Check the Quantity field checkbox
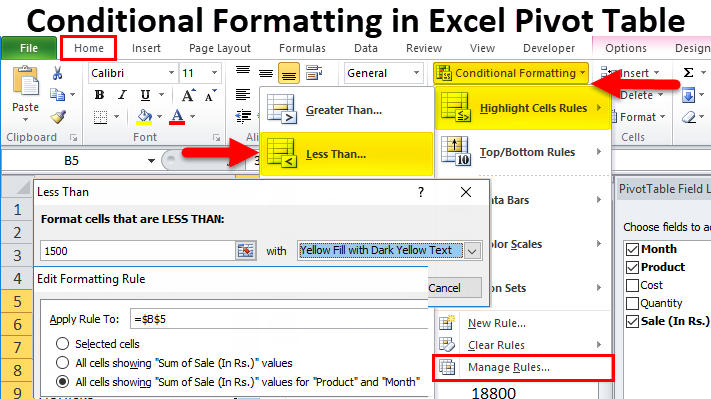 tap(632, 303)
